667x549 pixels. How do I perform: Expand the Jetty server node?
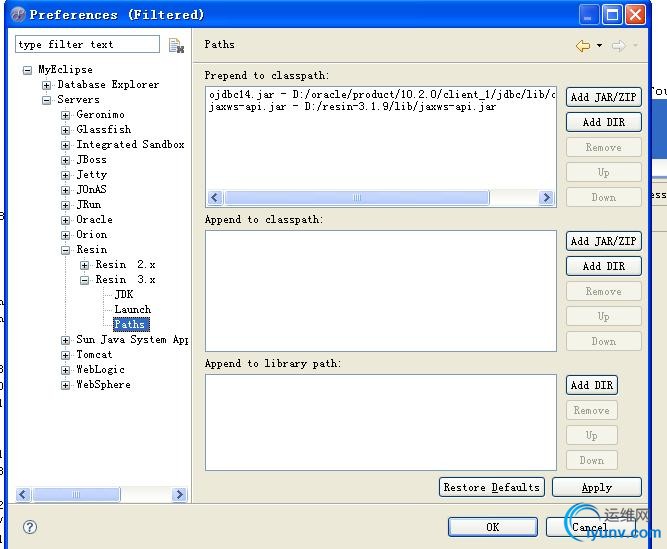coord(66,175)
